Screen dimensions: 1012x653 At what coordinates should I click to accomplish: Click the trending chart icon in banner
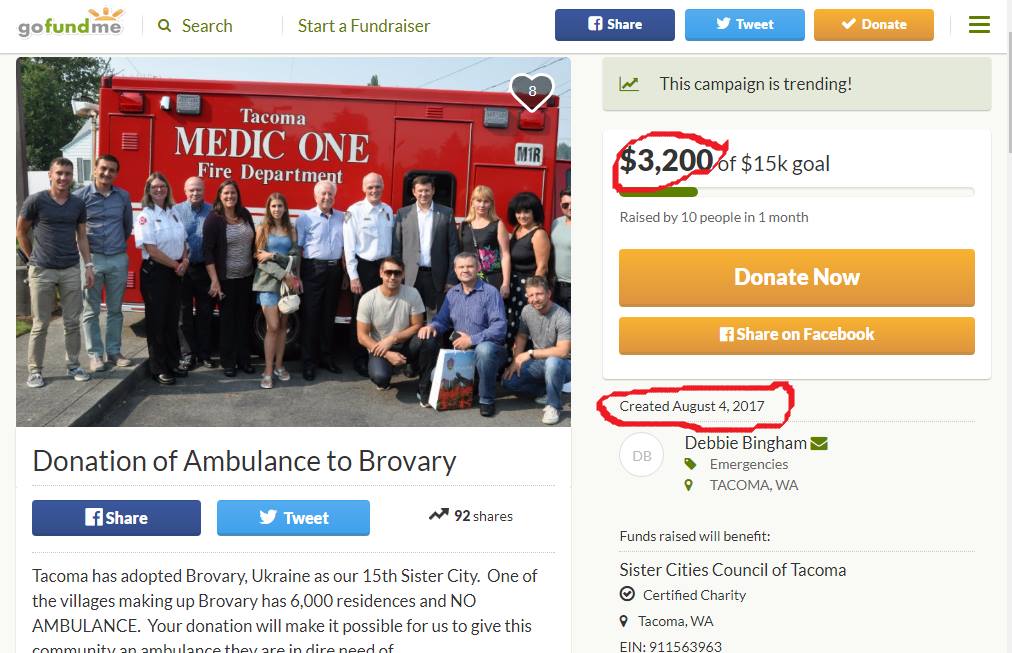pyautogui.click(x=629, y=84)
